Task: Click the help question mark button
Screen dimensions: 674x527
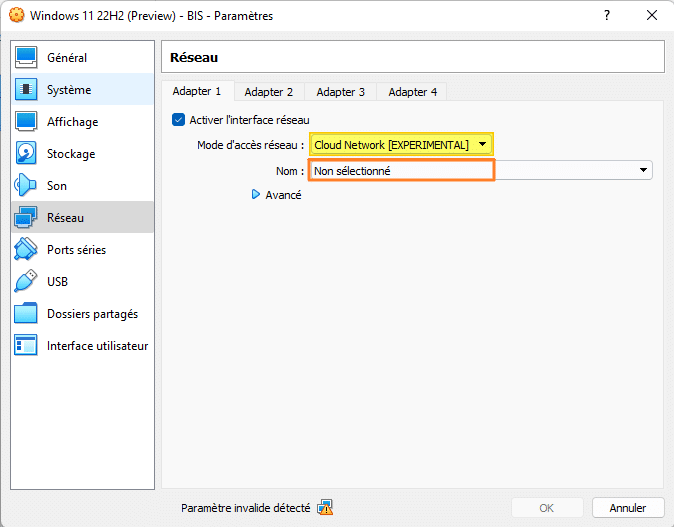Action: pyautogui.click(x=607, y=15)
